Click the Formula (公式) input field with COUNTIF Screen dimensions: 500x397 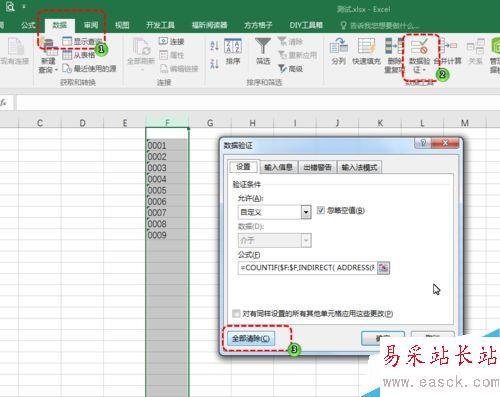[x=307, y=268]
